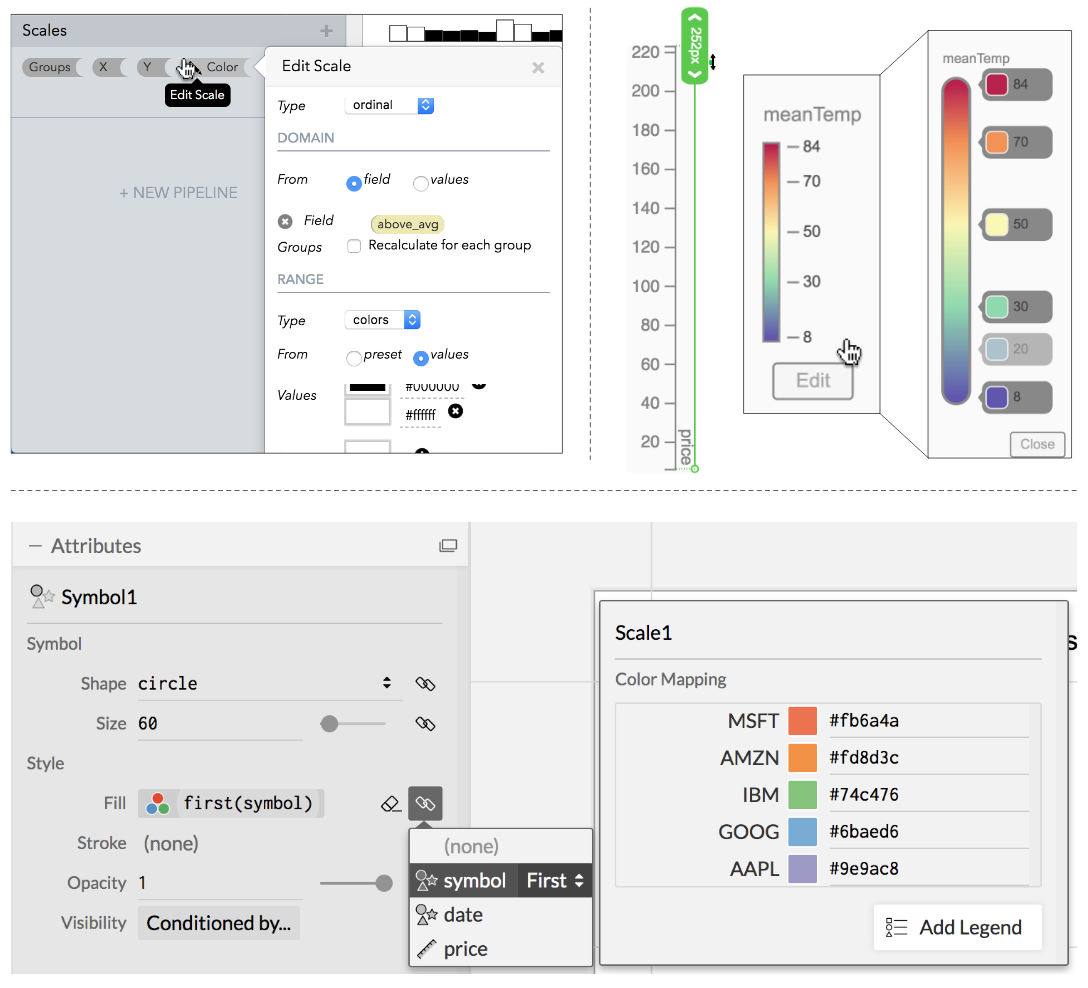
Task: Select the Color scale pill
Action: coord(222,67)
